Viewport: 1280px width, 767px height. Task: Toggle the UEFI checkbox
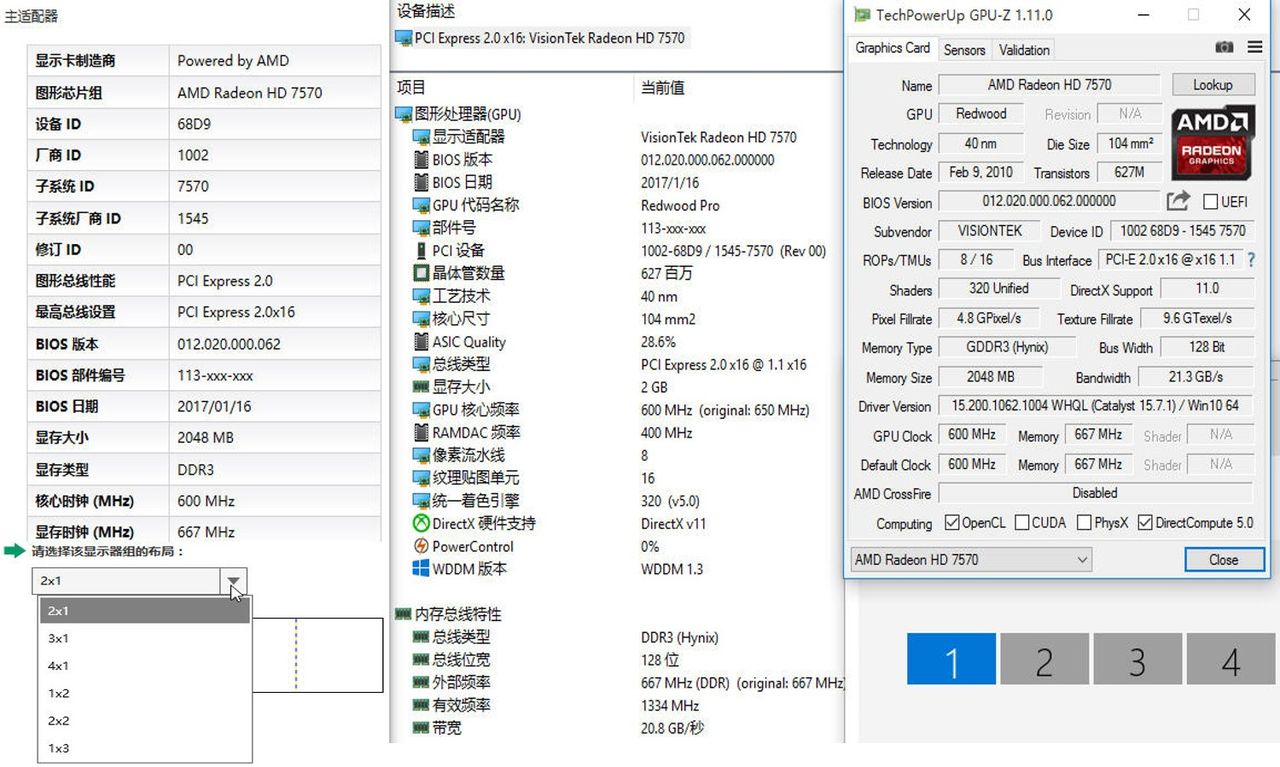1210,202
